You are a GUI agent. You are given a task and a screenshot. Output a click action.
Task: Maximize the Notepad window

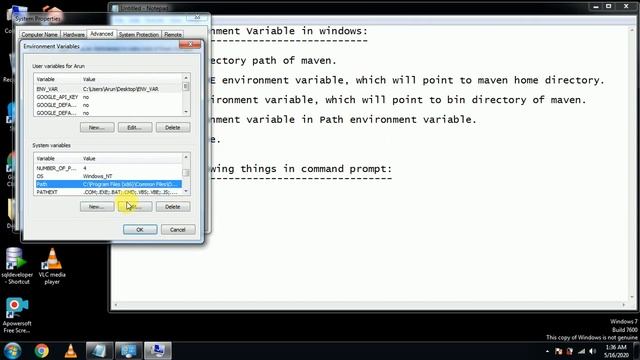click(609, 6)
